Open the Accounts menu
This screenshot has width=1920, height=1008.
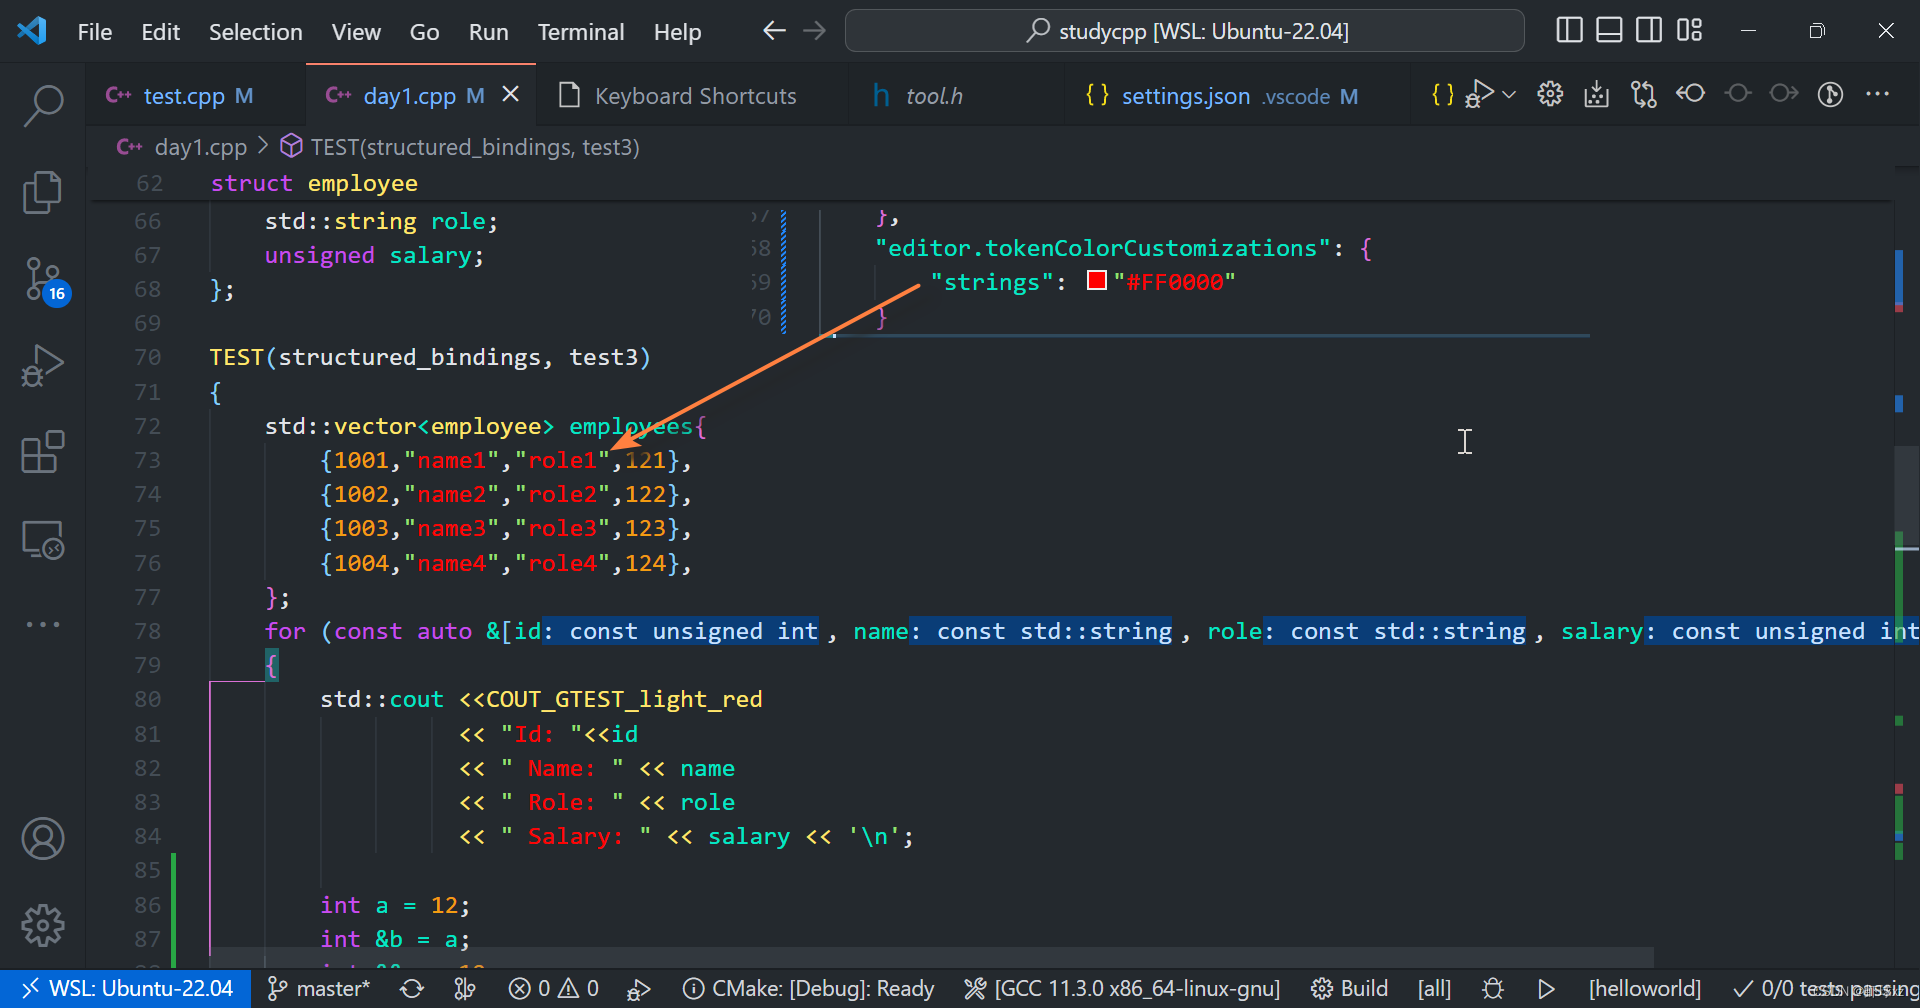coord(43,839)
